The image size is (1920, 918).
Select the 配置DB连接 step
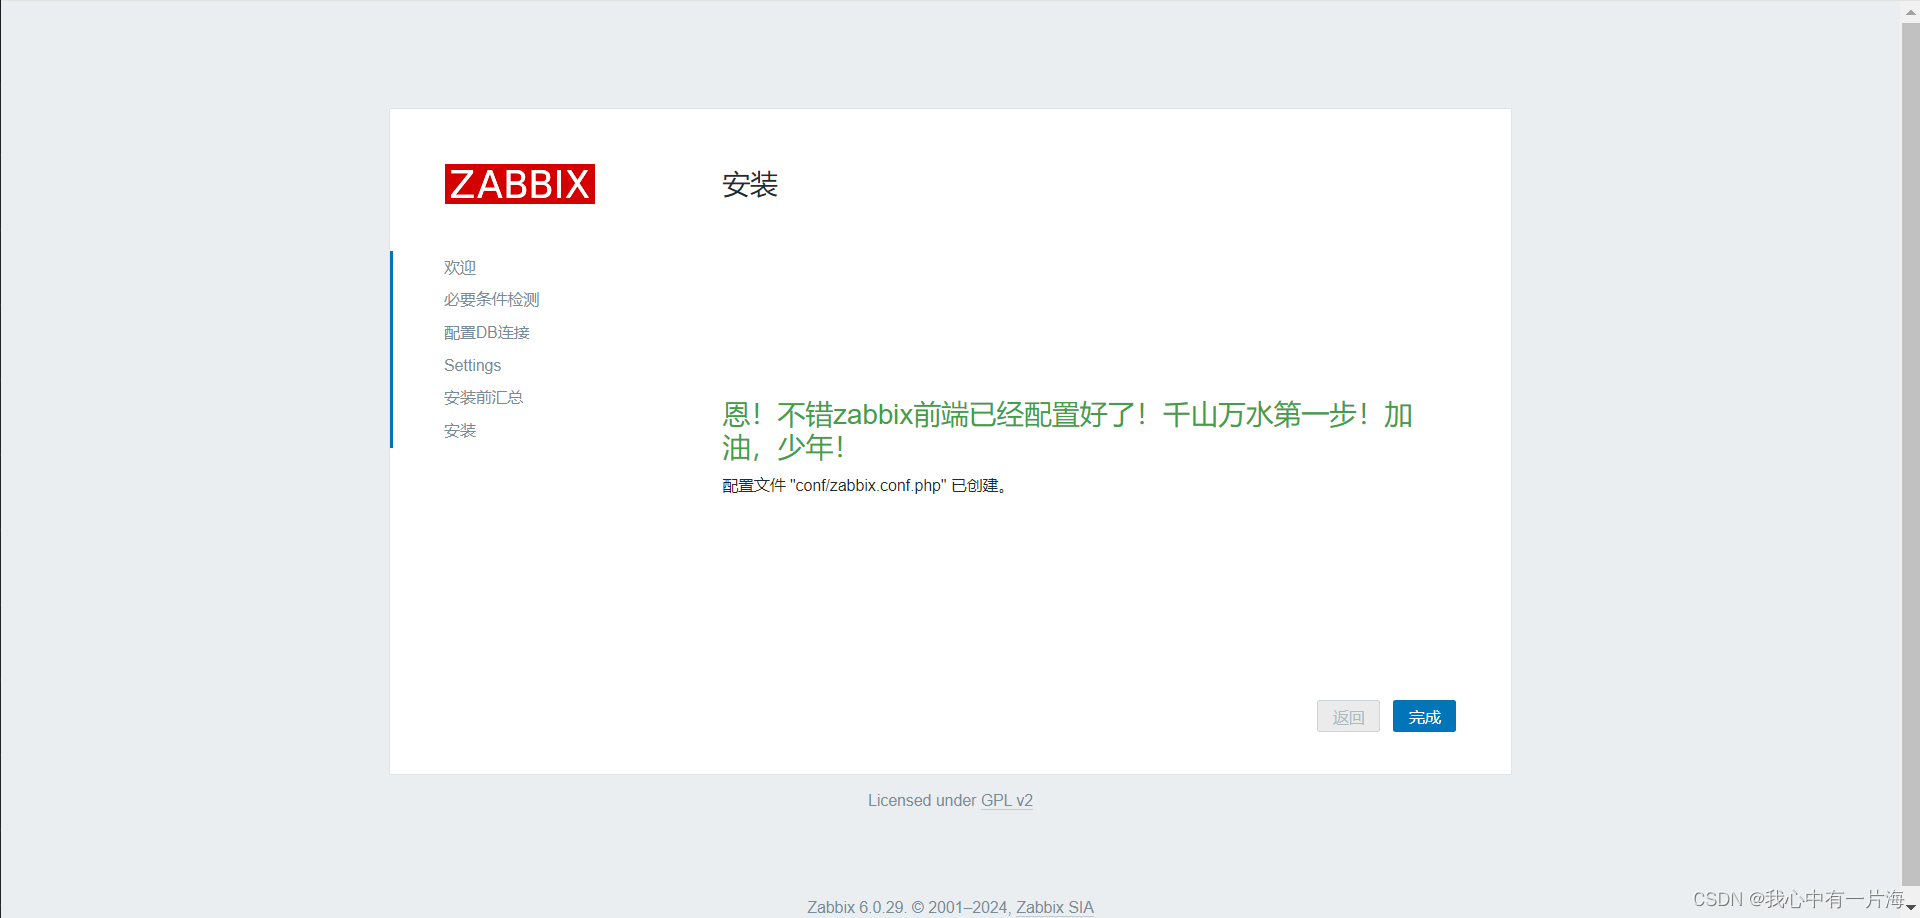coord(487,332)
